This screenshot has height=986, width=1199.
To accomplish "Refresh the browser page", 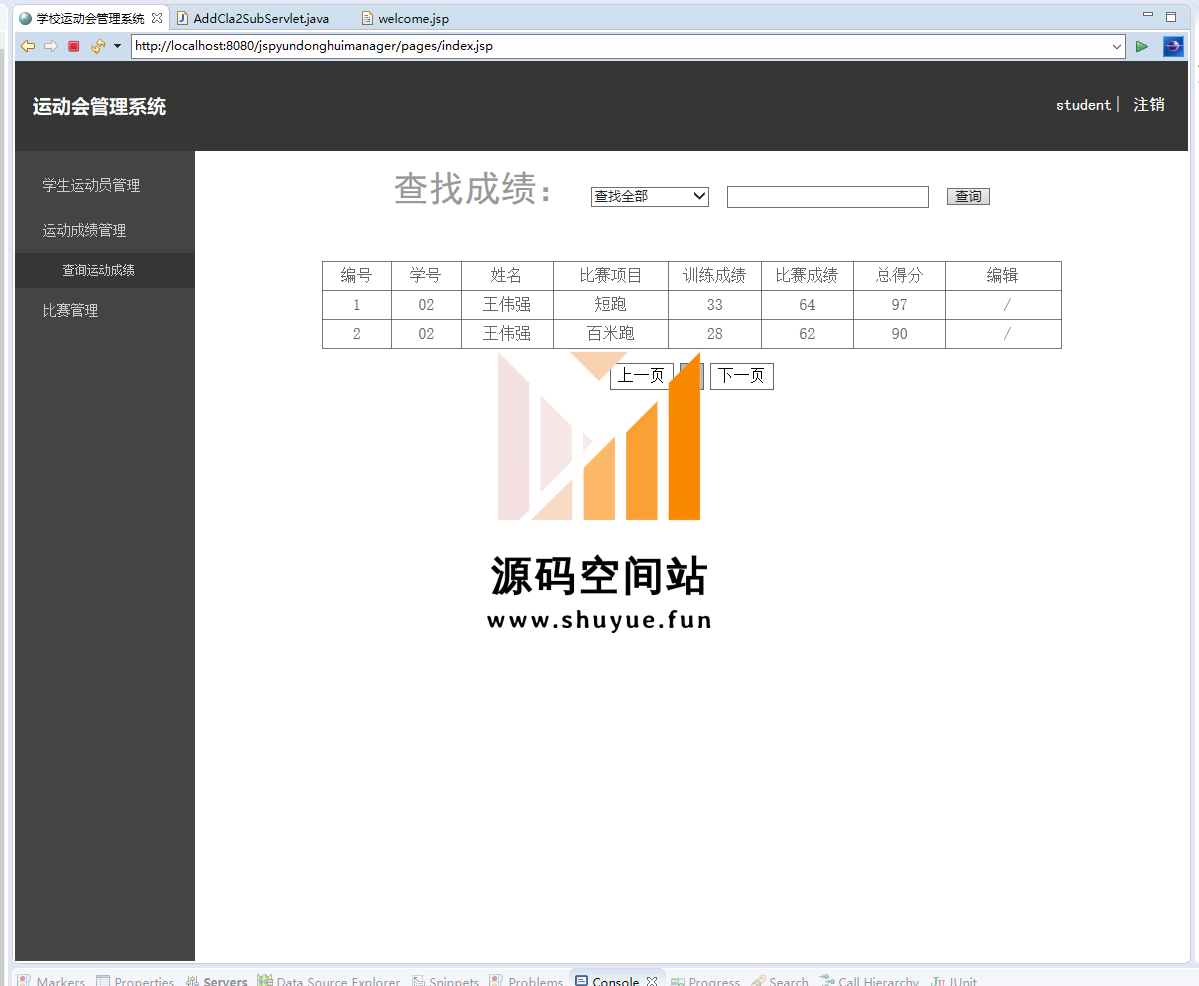I will pyautogui.click(x=97, y=46).
